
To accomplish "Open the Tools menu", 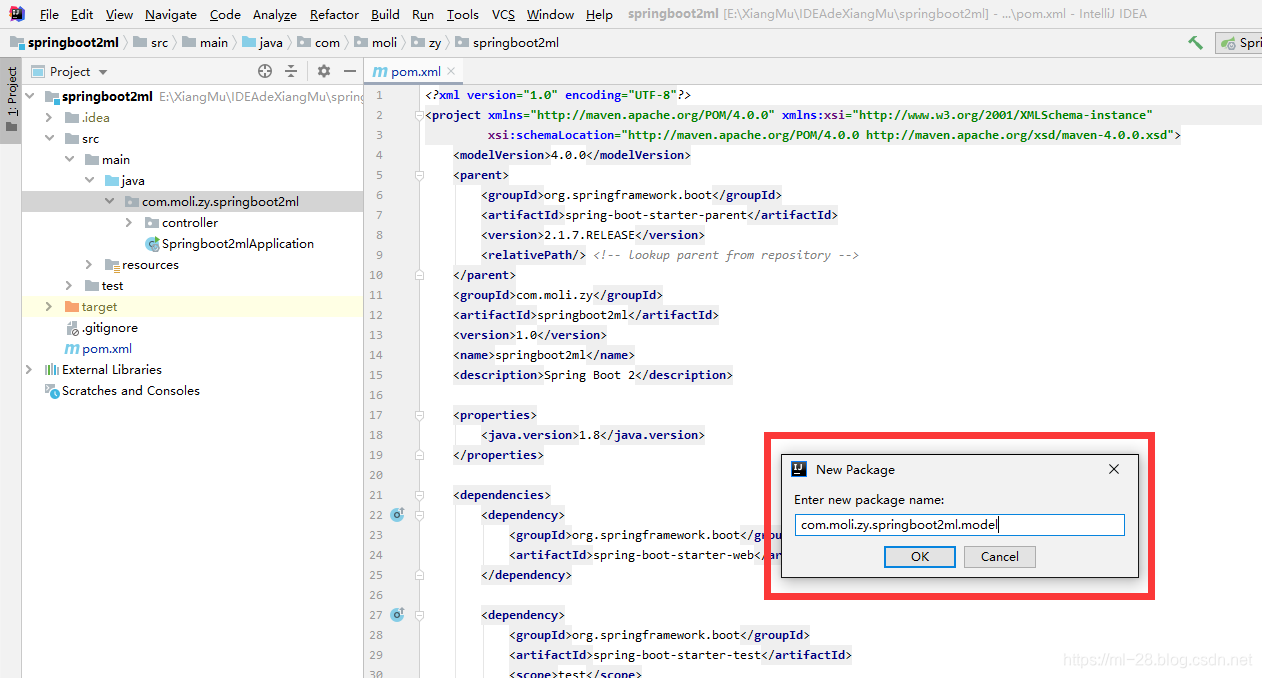I will pyautogui.click(x=462, y=15).
